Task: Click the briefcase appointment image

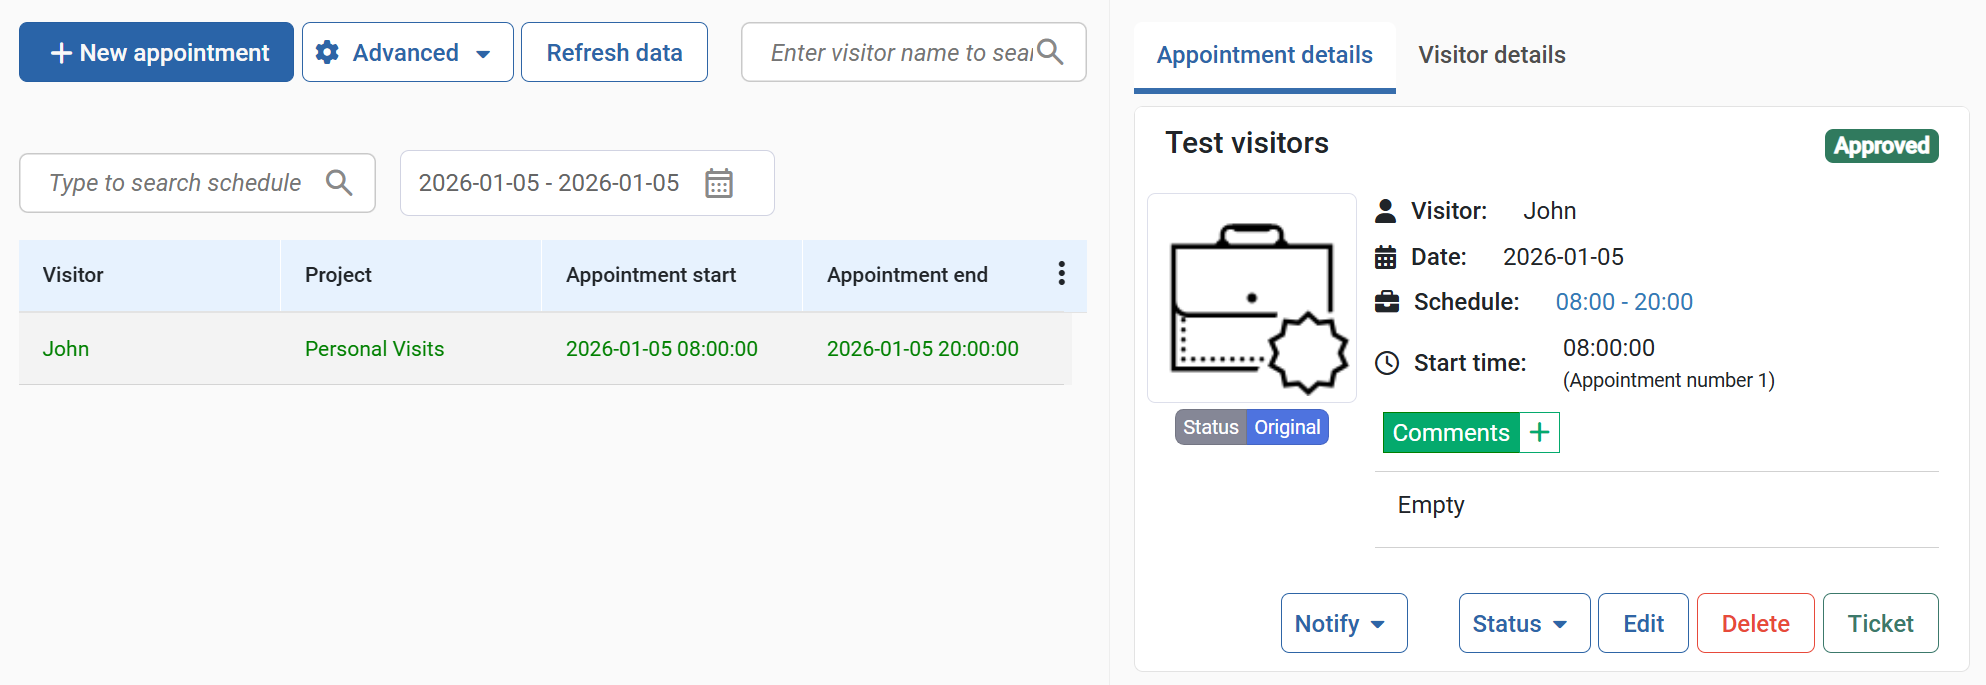Action: point(1251,298)
